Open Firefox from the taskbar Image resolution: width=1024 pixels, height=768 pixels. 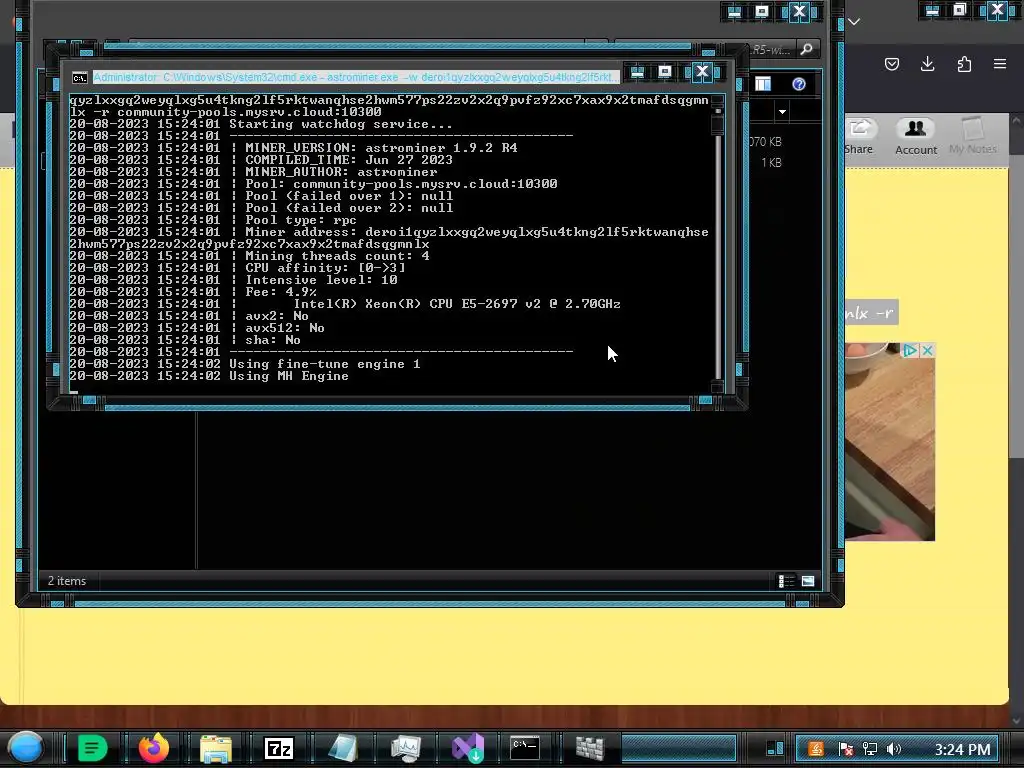[154, 748]
